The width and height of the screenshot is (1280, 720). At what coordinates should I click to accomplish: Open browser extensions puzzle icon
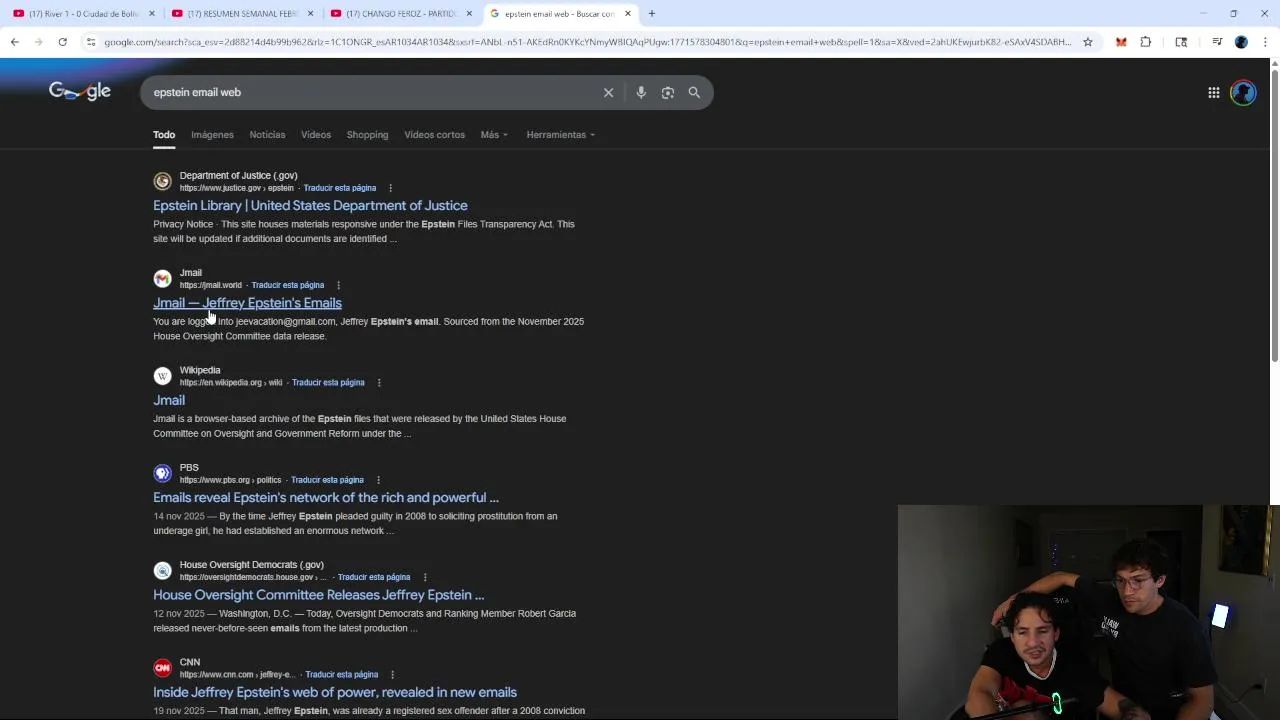click(1146, 42)
